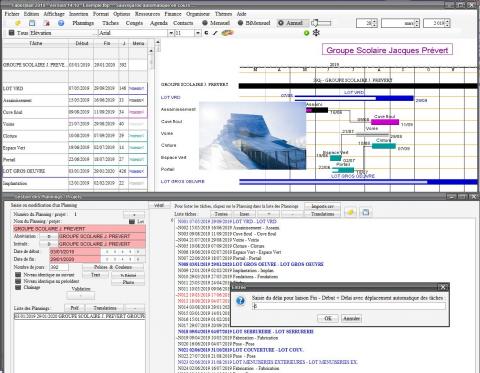The width and height of the screenshot is (480, 373).
Task: Click the Trait button
Action: tap(96, 275)
